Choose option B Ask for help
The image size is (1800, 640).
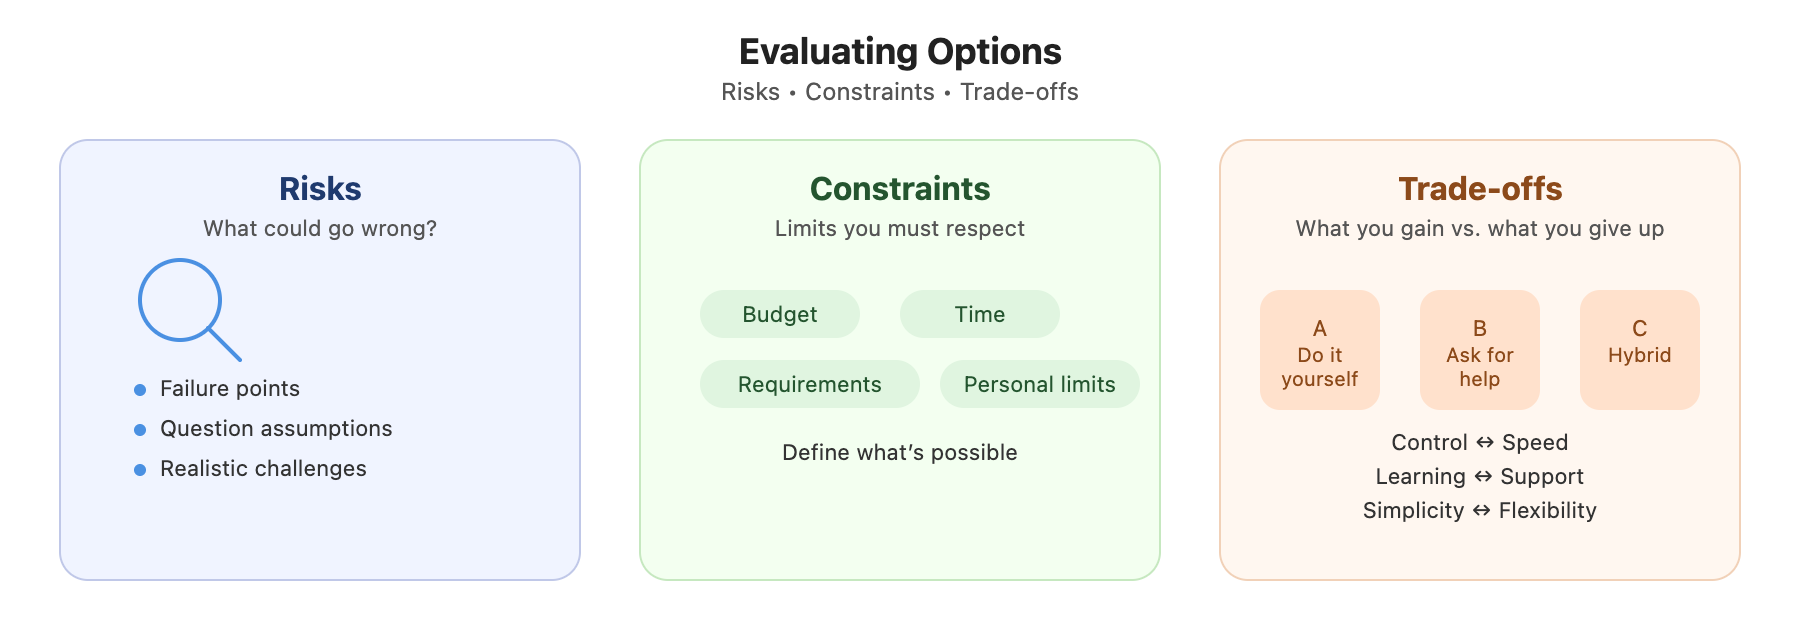click(1480, 350)
